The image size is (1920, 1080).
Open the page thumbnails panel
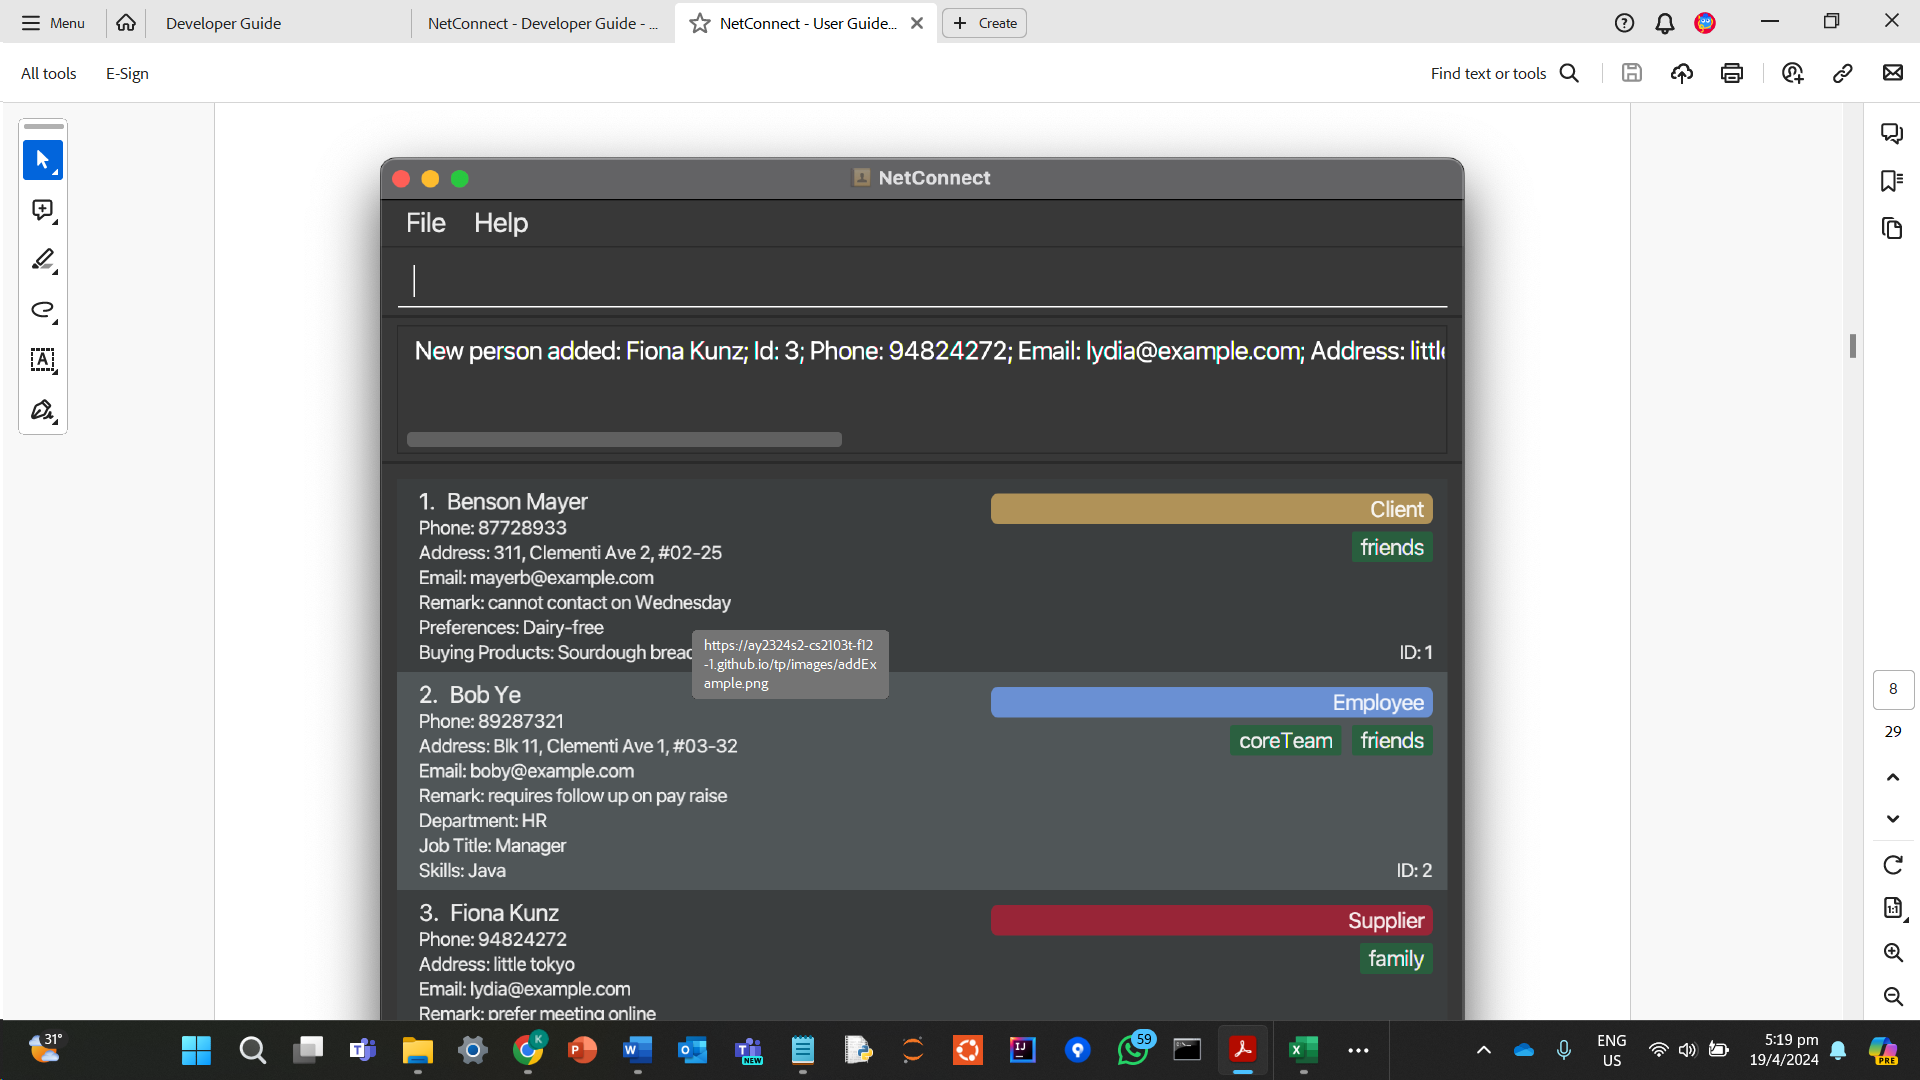coord(1891,228)
